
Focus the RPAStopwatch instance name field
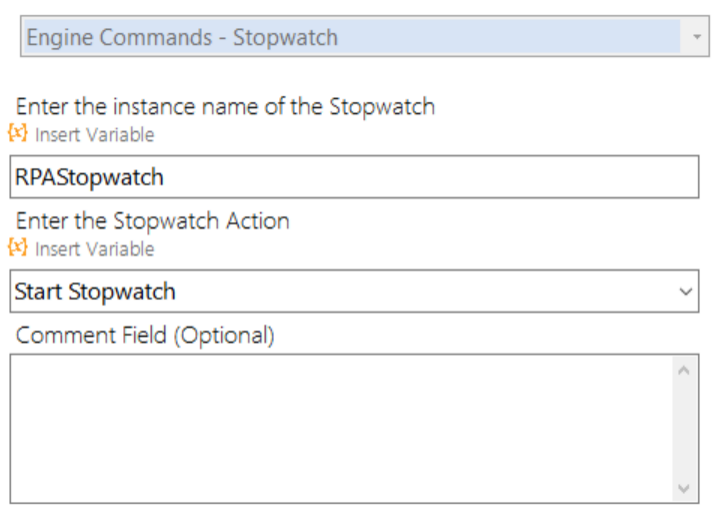354,177
